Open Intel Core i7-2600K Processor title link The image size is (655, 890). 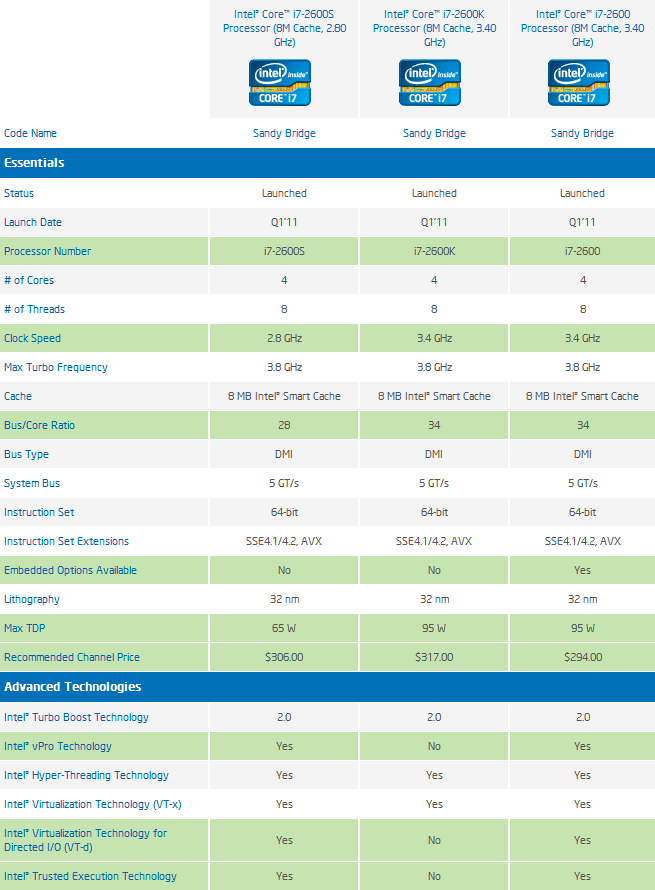[x=434, y=28]
